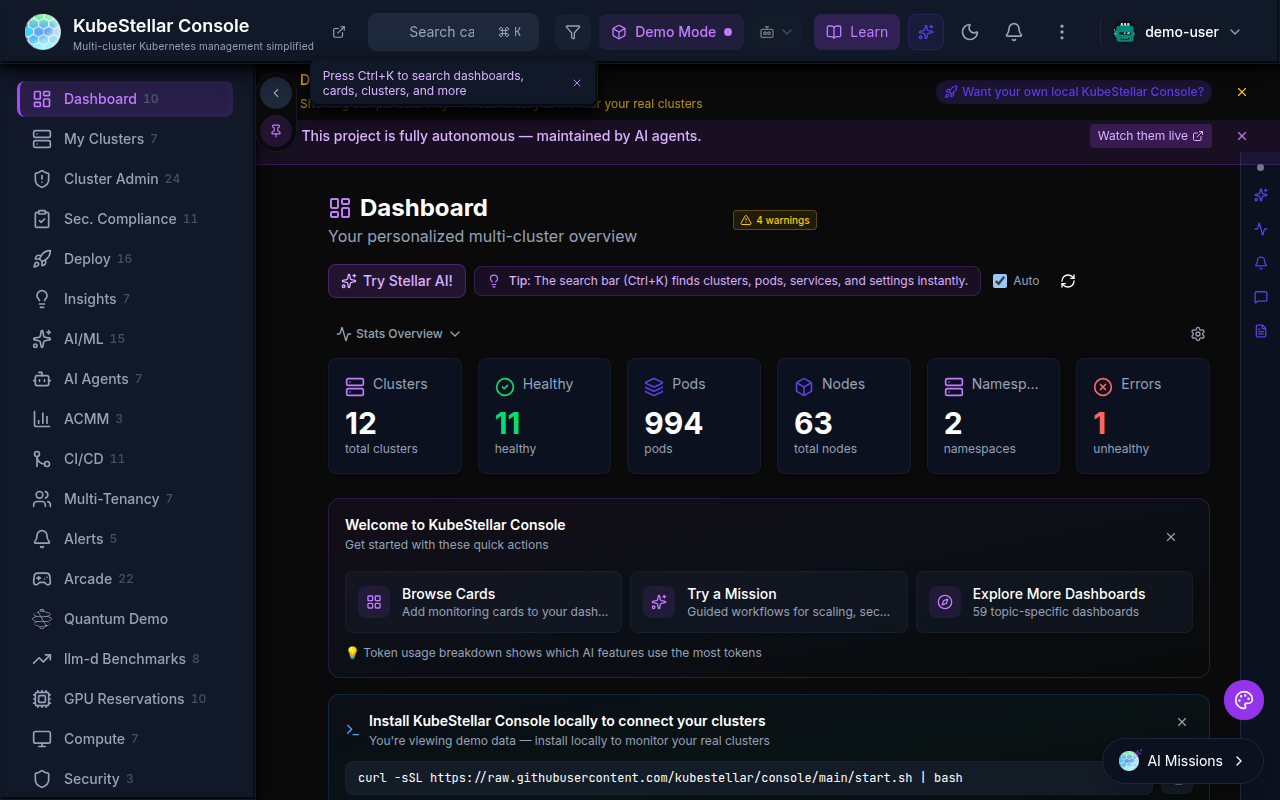This screenshot has height=800, width=1280.
Task: Open the Browse Cards quick action
Action: pyautogui.click(x=483, y=602)
